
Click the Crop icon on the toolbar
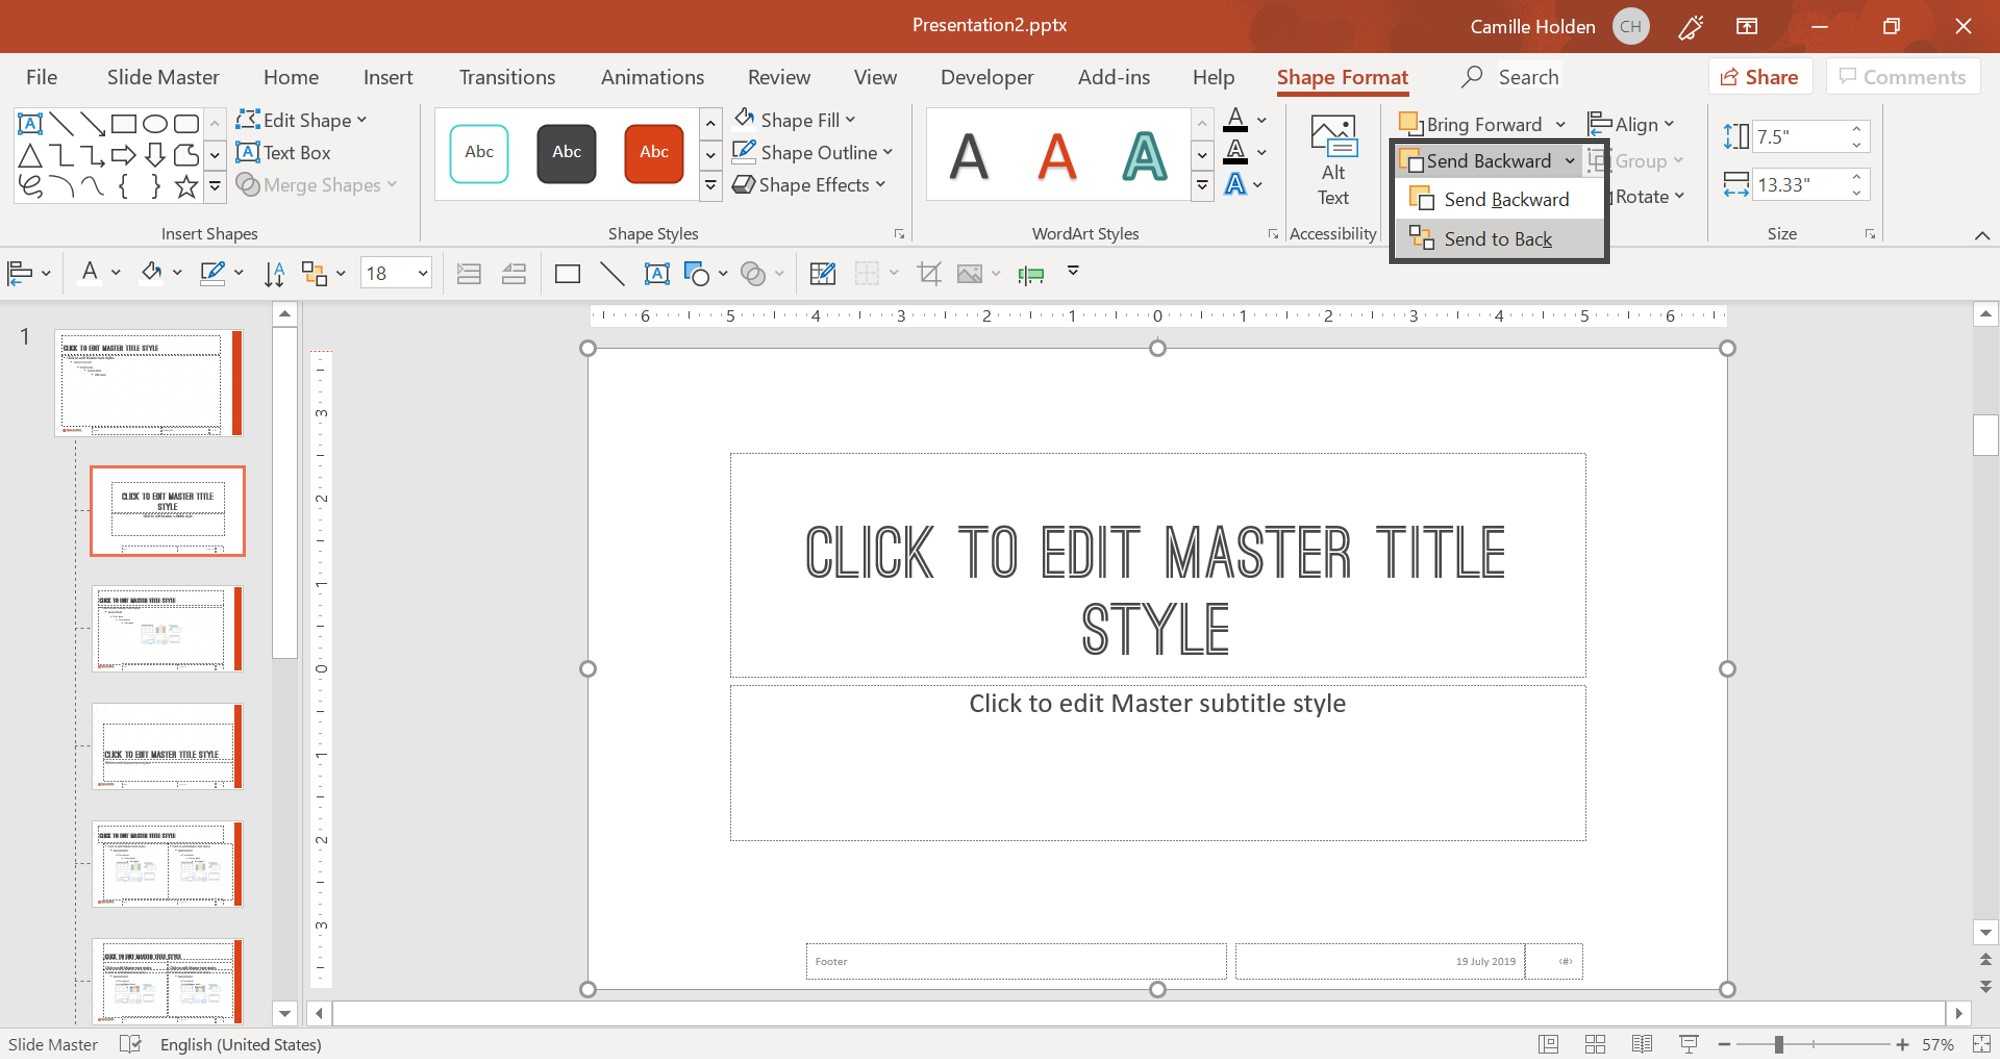pos(930,272)
